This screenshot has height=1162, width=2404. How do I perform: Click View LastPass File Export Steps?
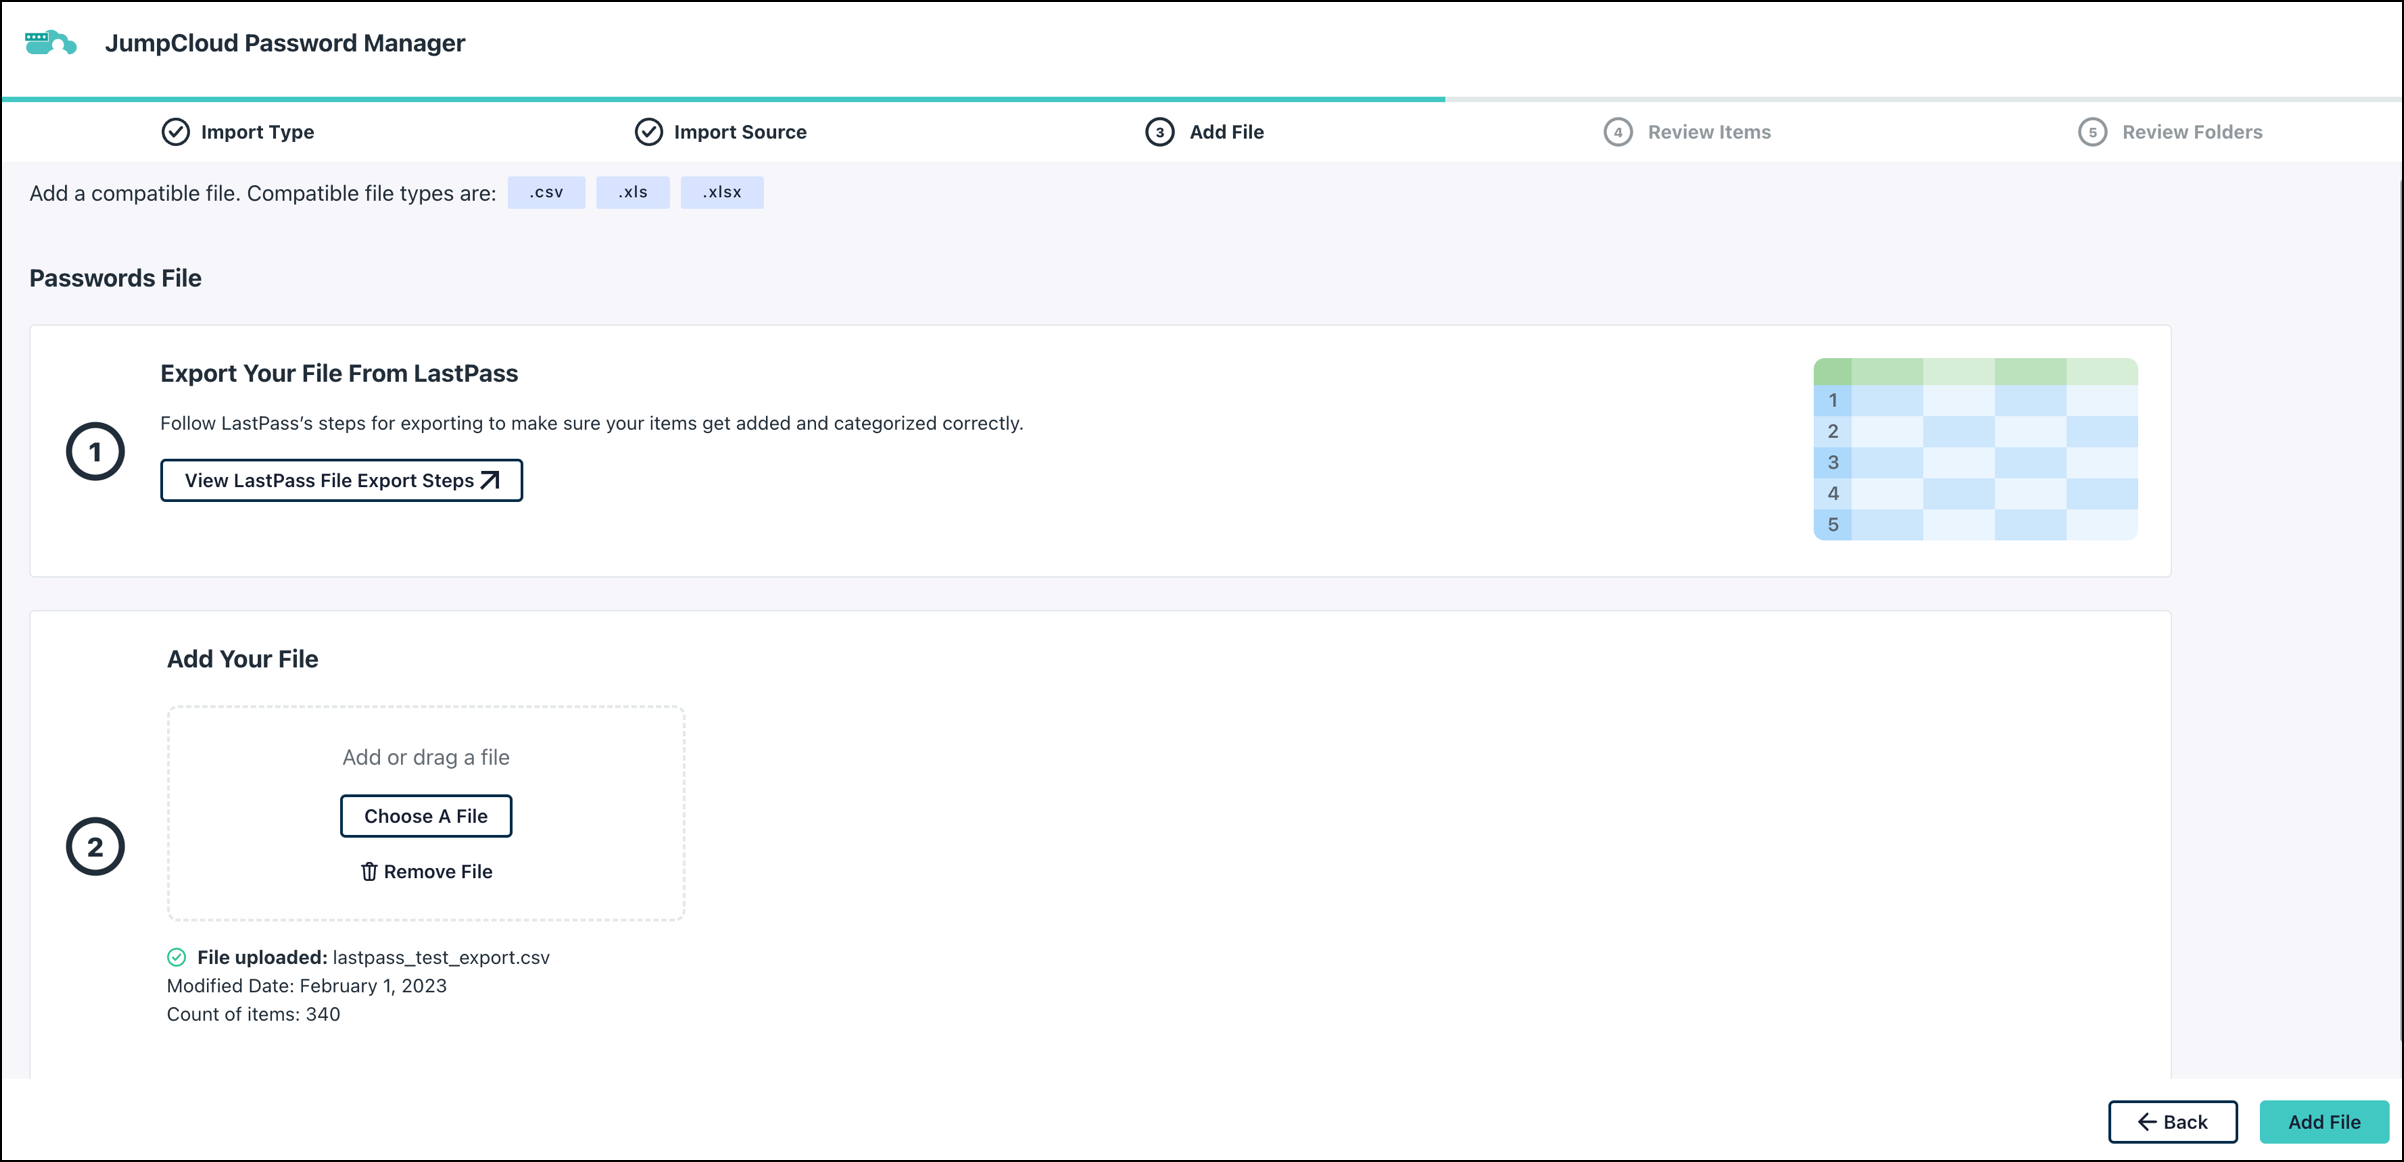[x=341, y=479]
